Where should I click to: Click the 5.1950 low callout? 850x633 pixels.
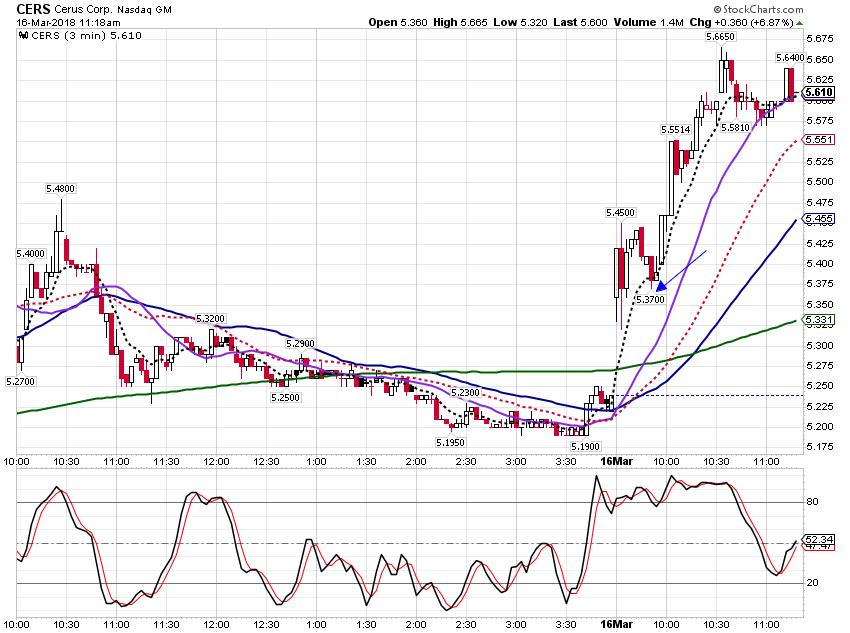450,442
